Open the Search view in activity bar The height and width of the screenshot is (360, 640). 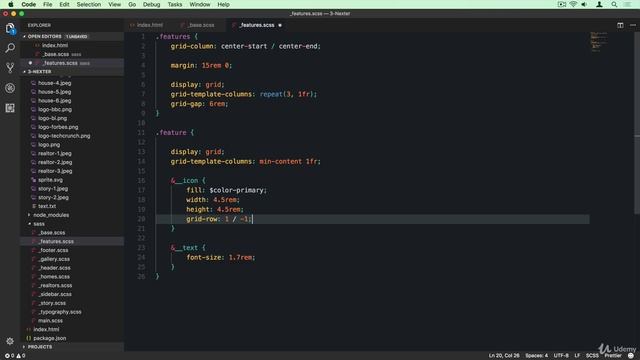click(x=10, y=48)
